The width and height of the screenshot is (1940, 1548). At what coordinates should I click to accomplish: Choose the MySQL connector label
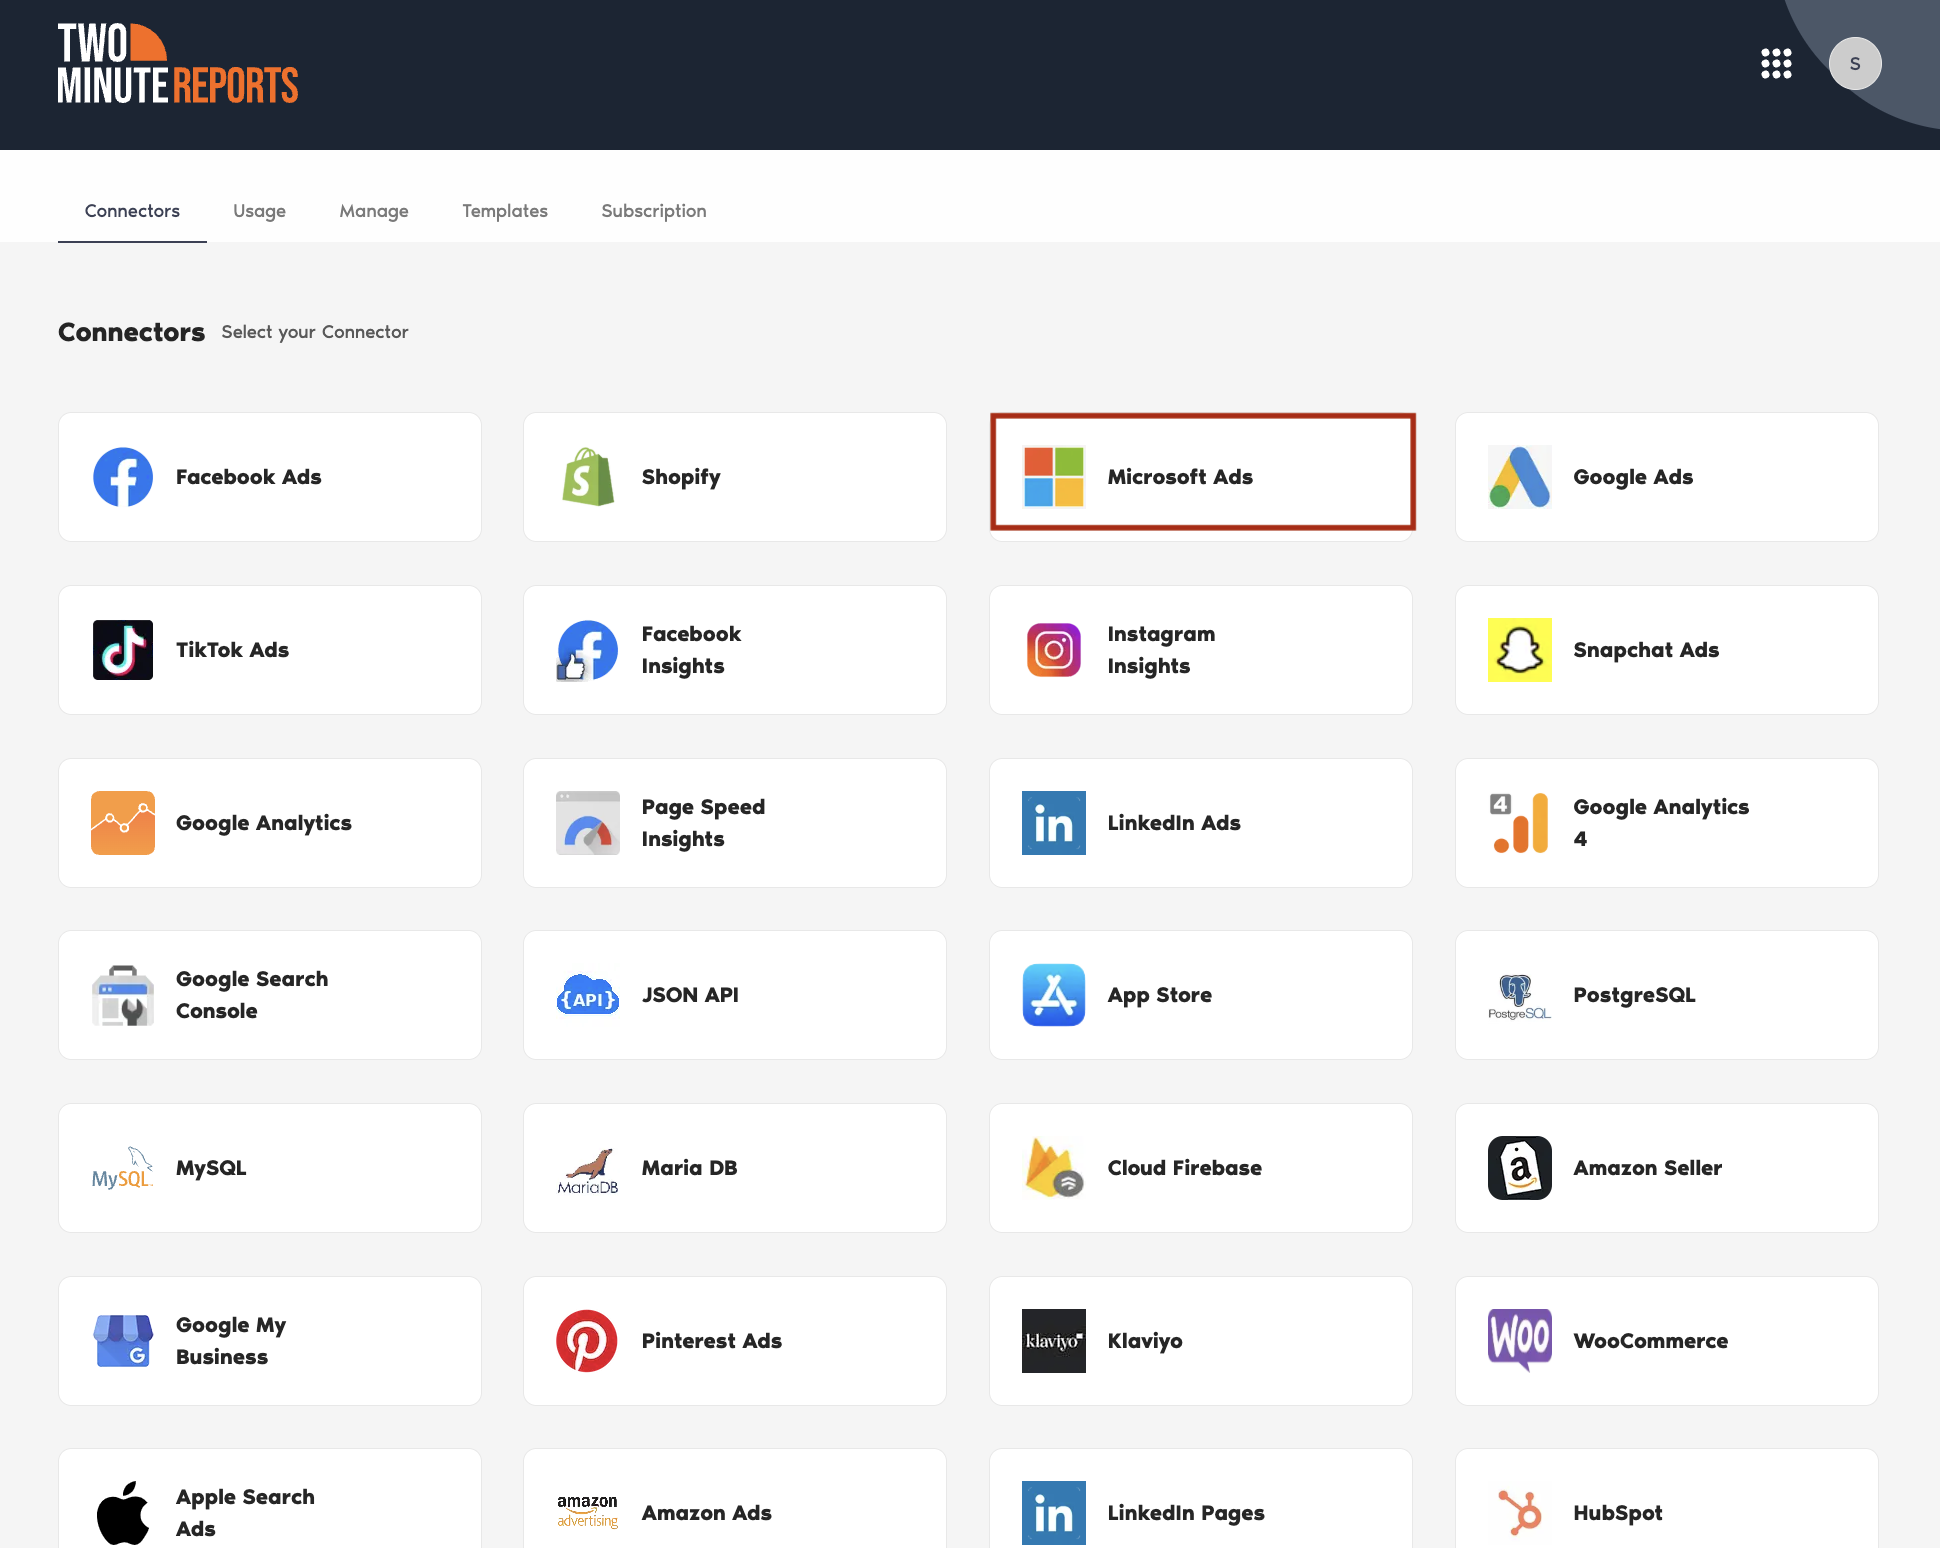click(211, 1168)
